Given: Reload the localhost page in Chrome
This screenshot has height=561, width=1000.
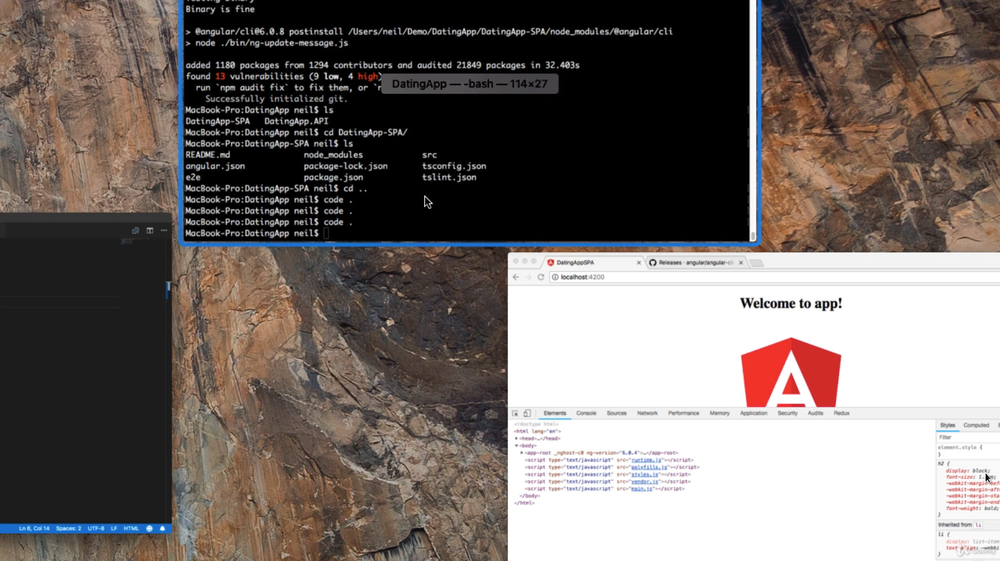Looking at the screenshot, I should click(x=541, y=277).
